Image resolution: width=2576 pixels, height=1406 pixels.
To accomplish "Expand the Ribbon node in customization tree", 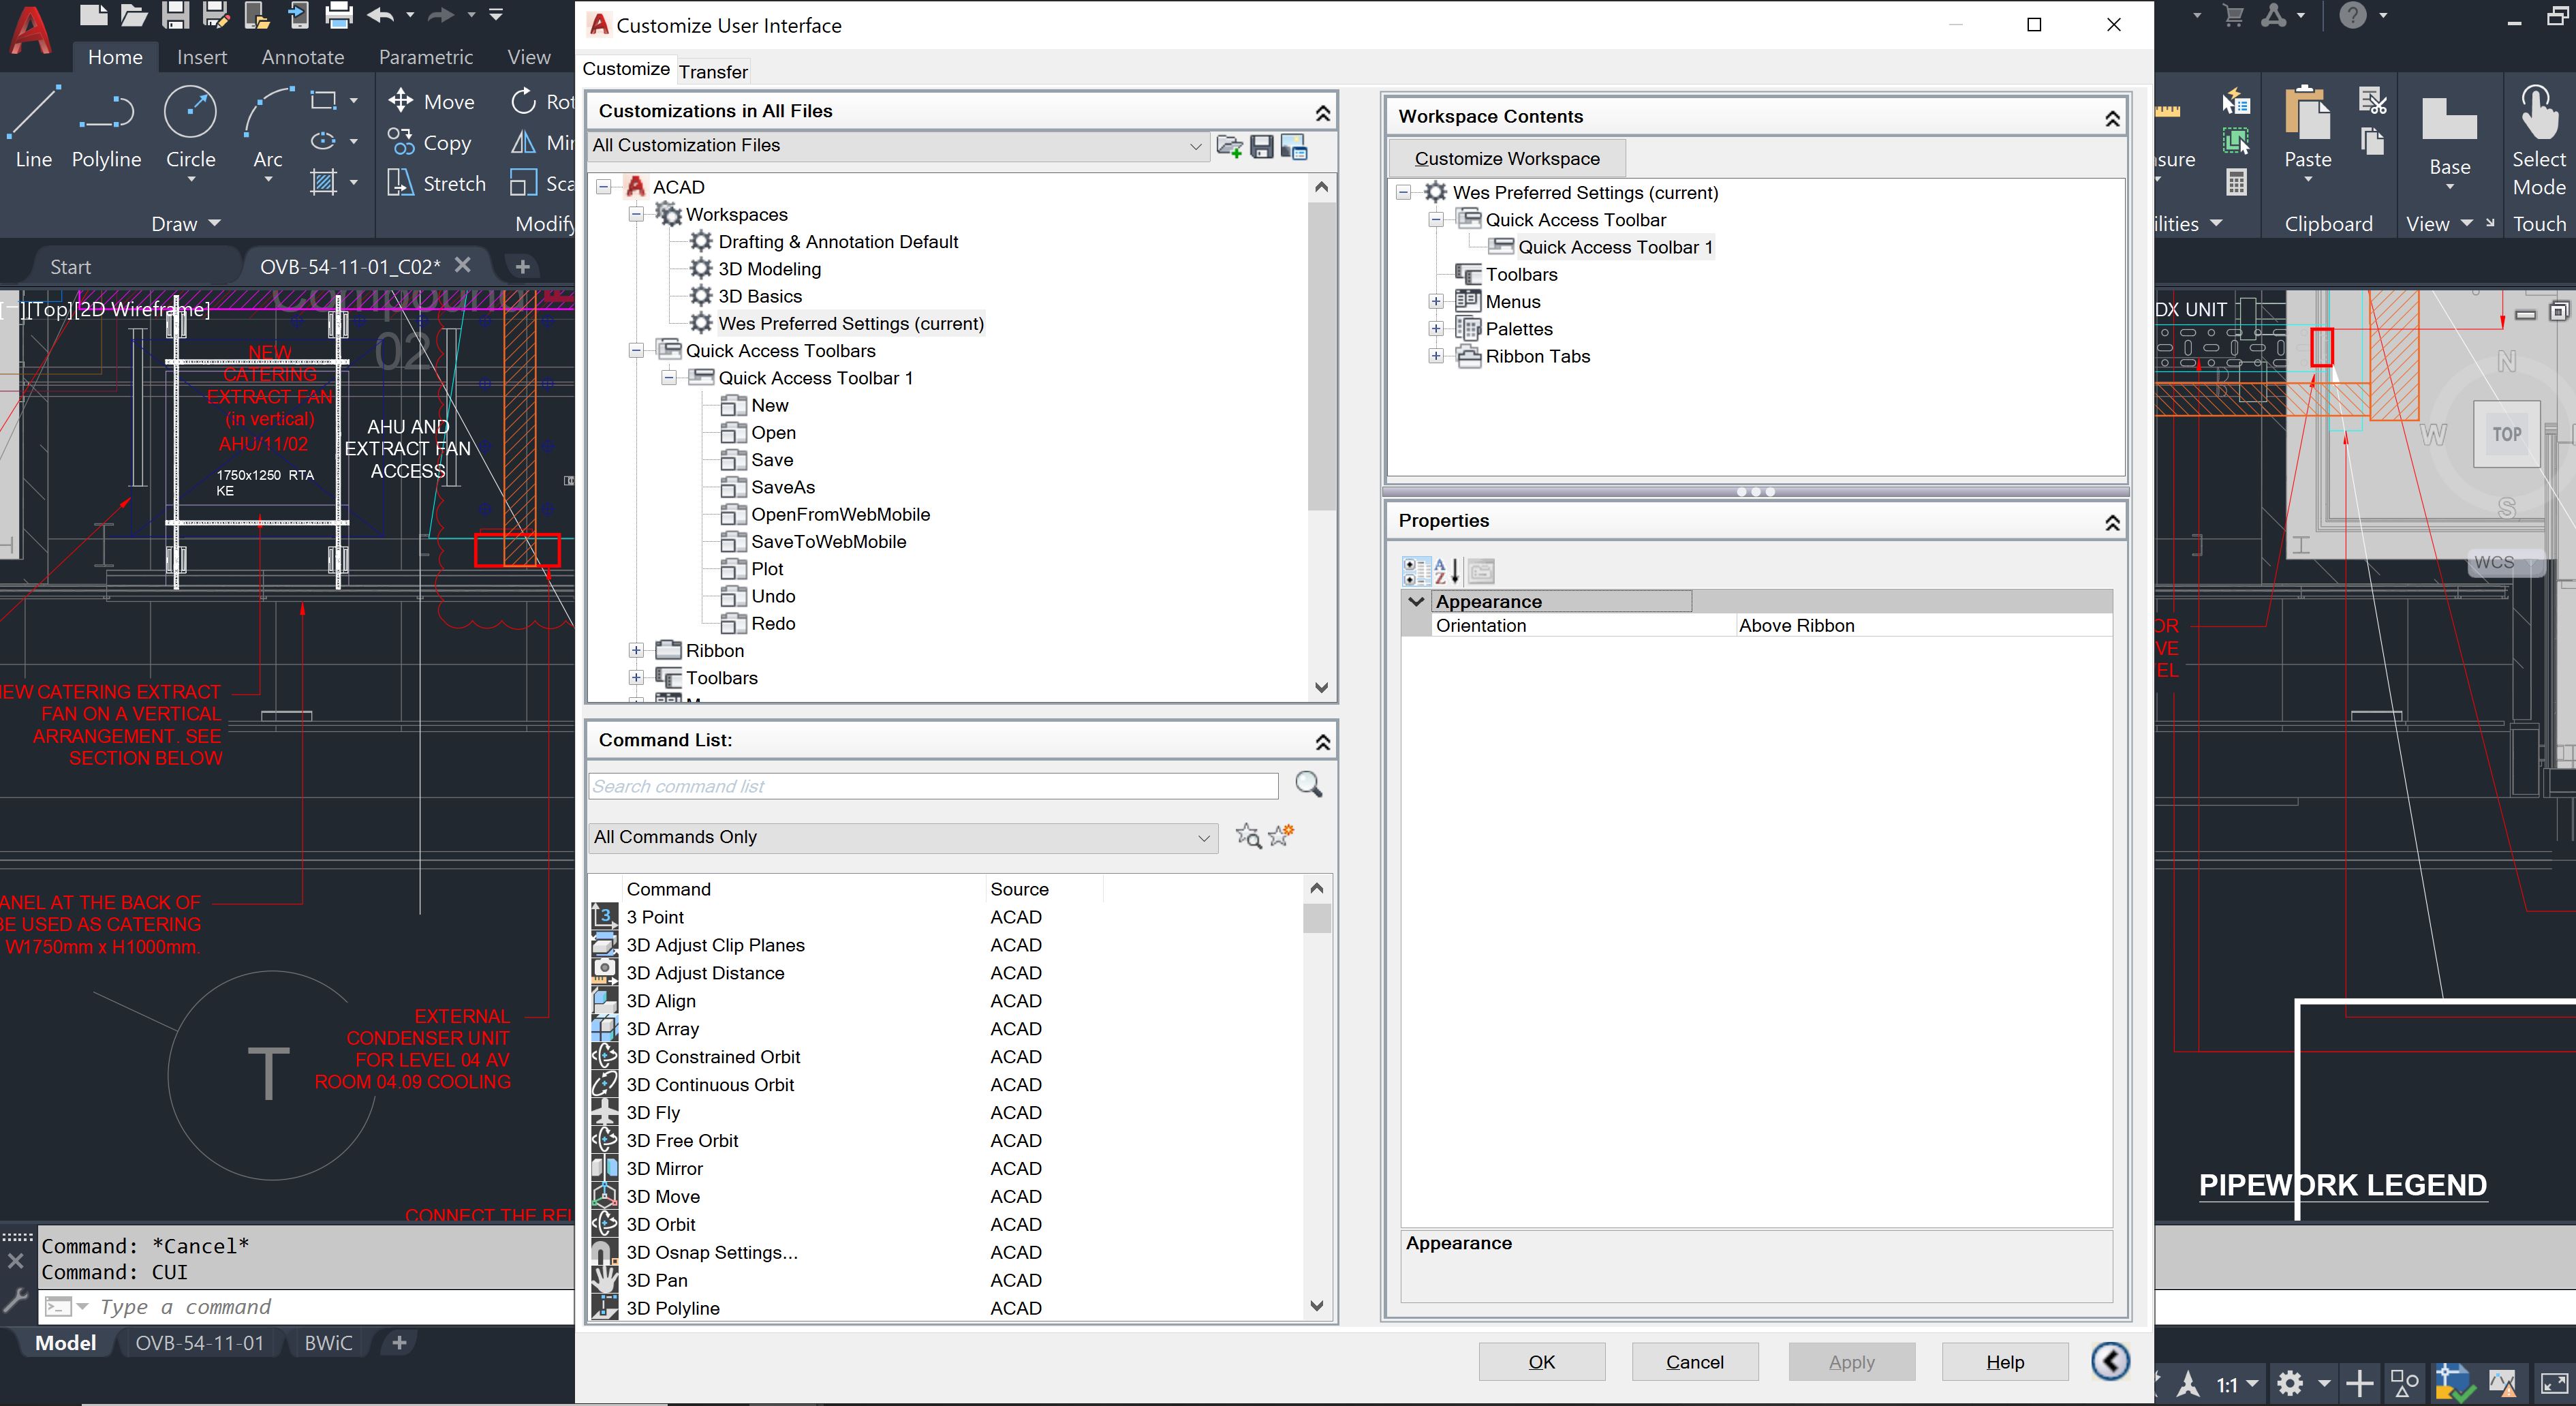I will pyautogui.click(x=636, y=651).
